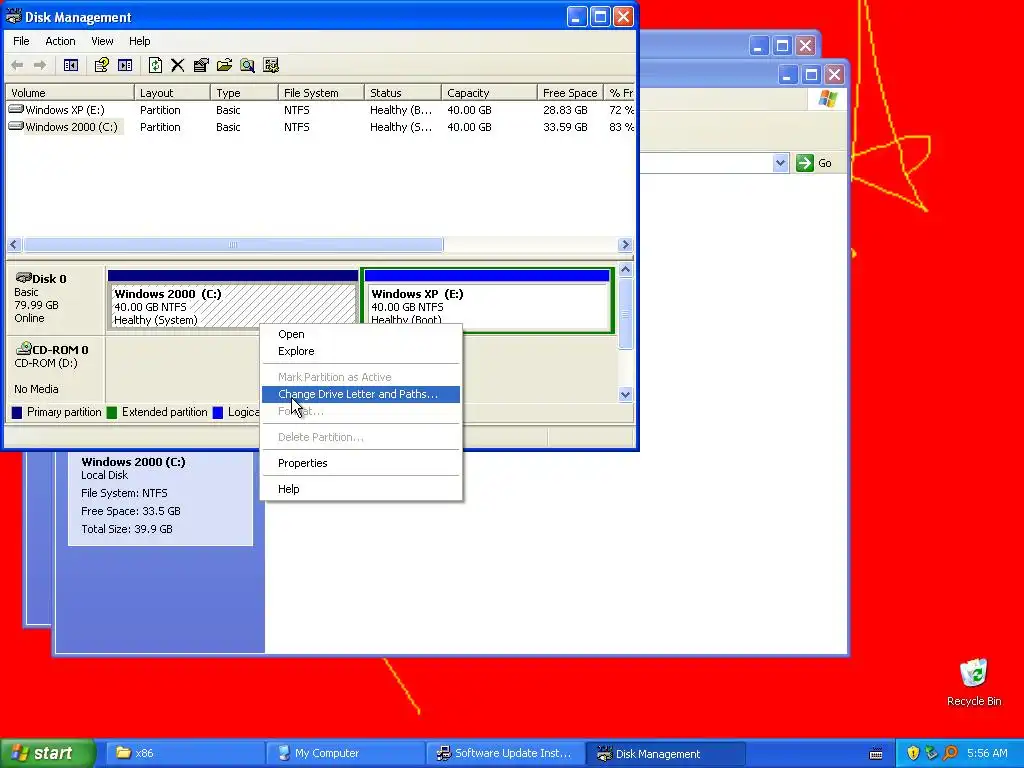The height and width of the screenshot is (768, 1024).
Task: Select the Windows 2000 (C:) partition block
Action: pyautogui.click(x=233, y=300)
